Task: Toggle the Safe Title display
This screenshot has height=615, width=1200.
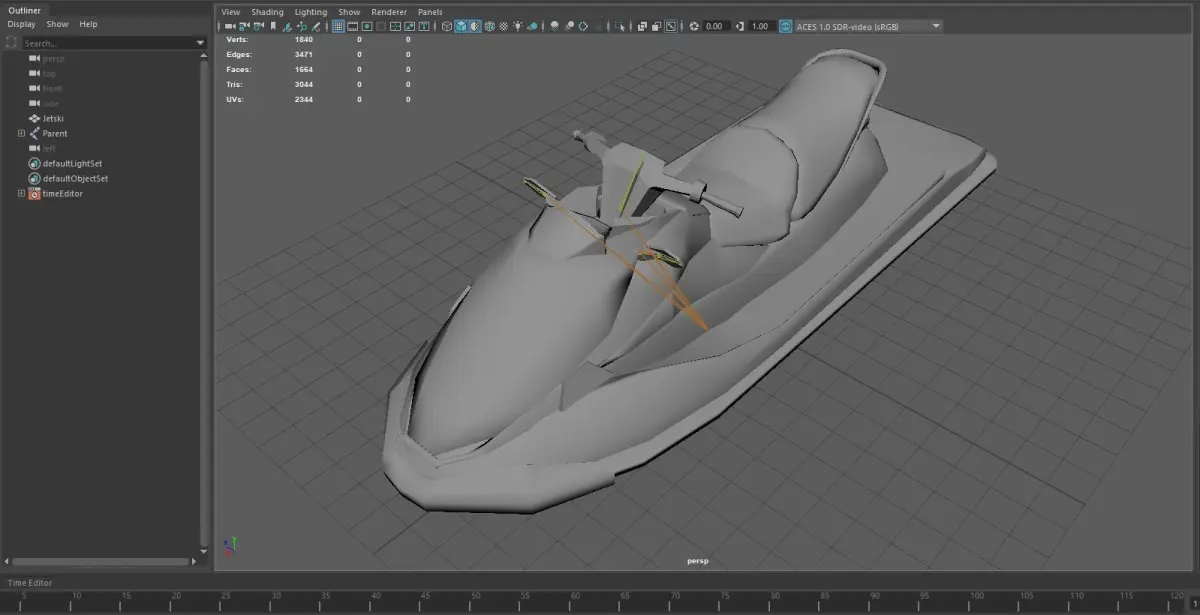Action: 424,26
